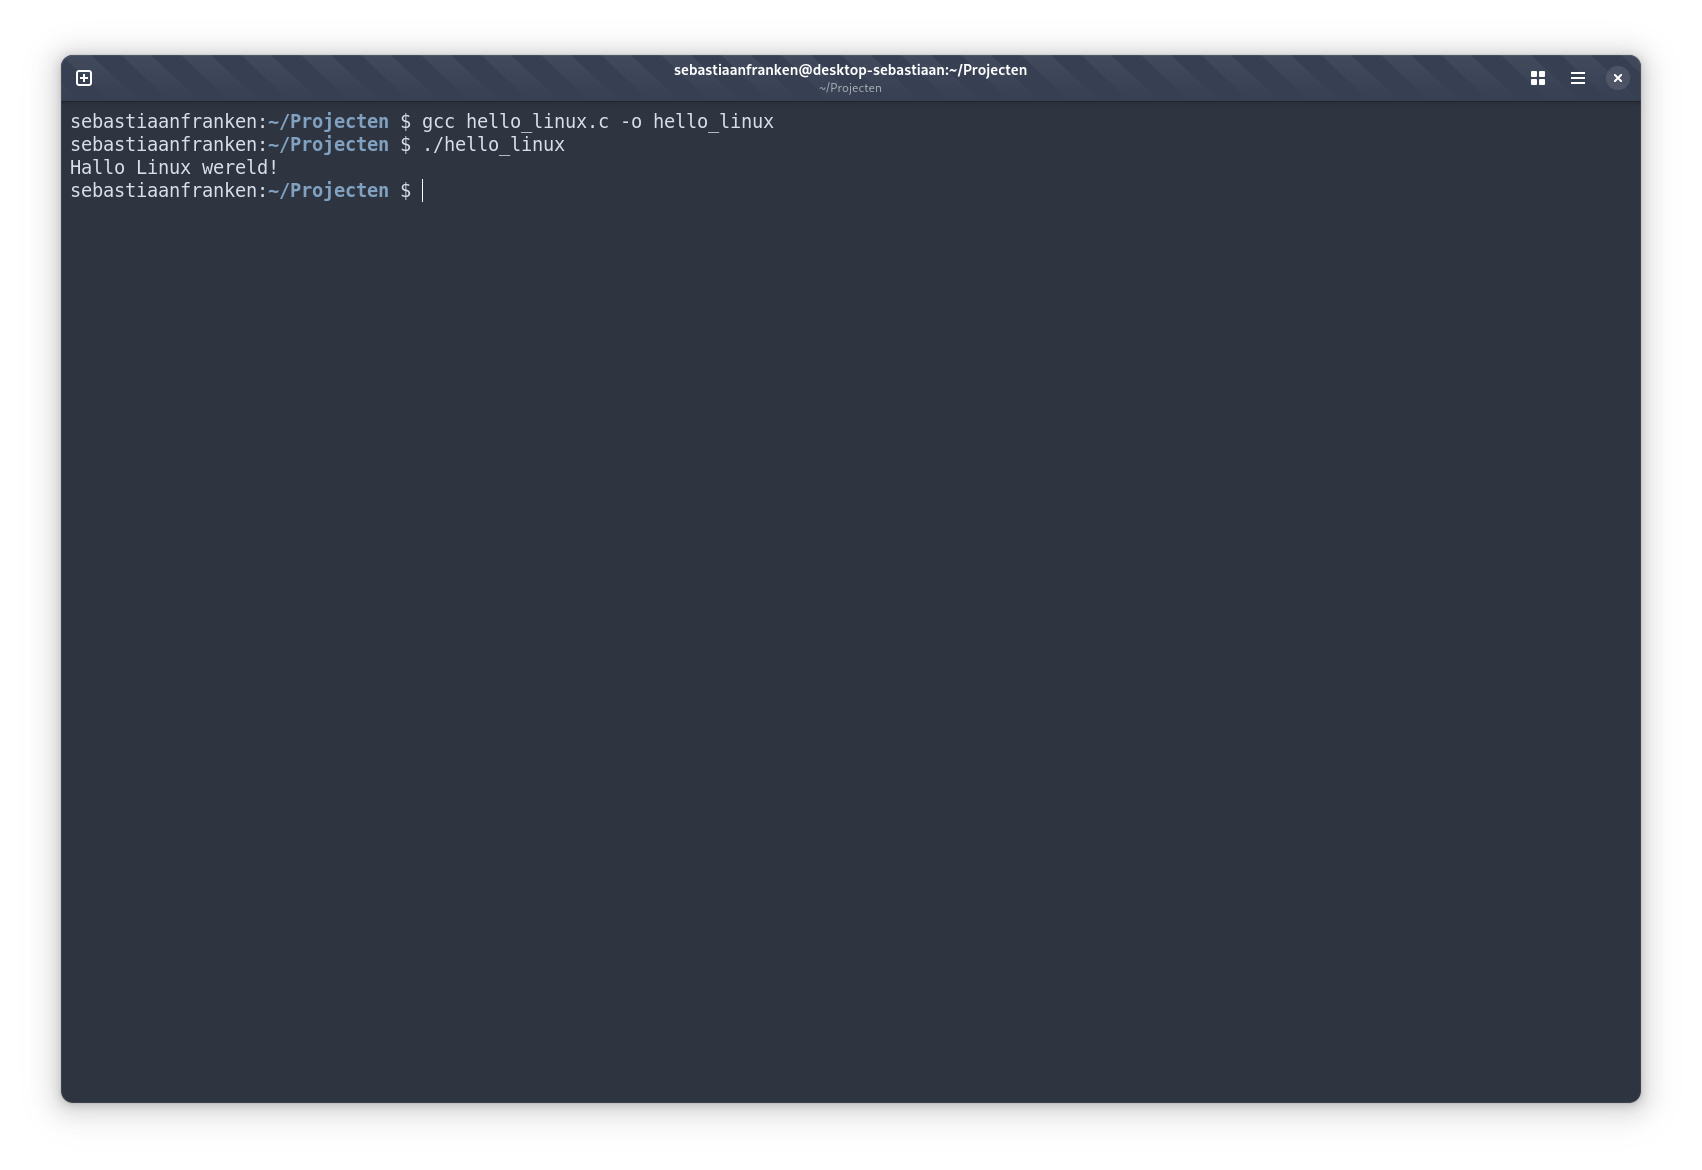Click the window title sebastiaanfranken@desktop-sebastiaan:~/Projecten
Image resolution: width=1702 pixels, height=1170 pixels.
coord(850,70)
